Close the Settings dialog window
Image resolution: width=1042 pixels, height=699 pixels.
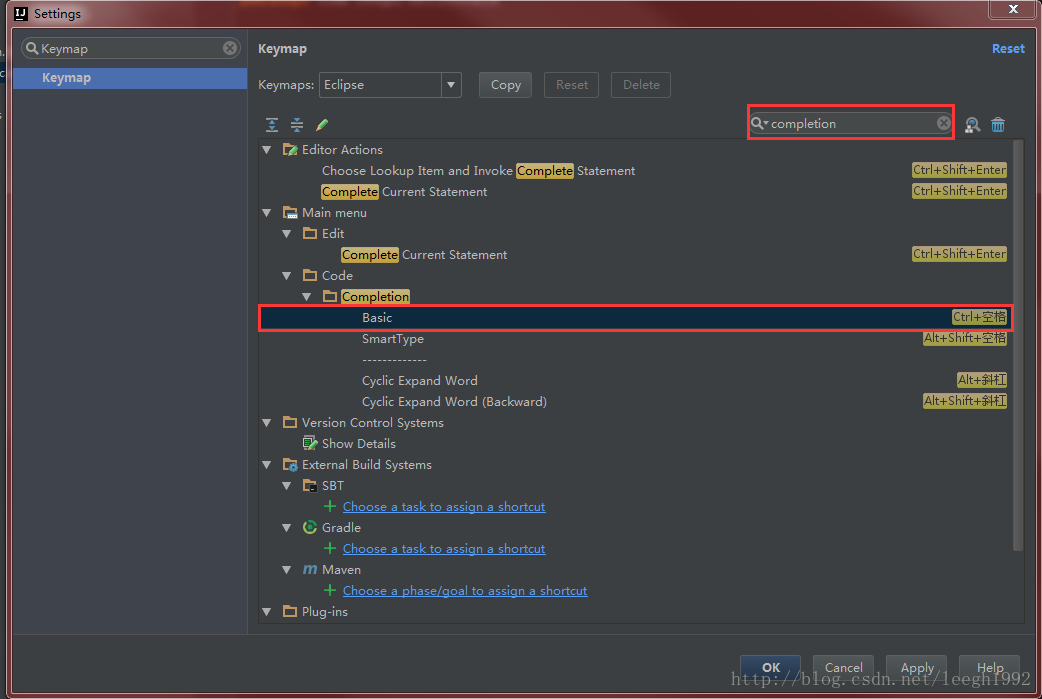1013,9
